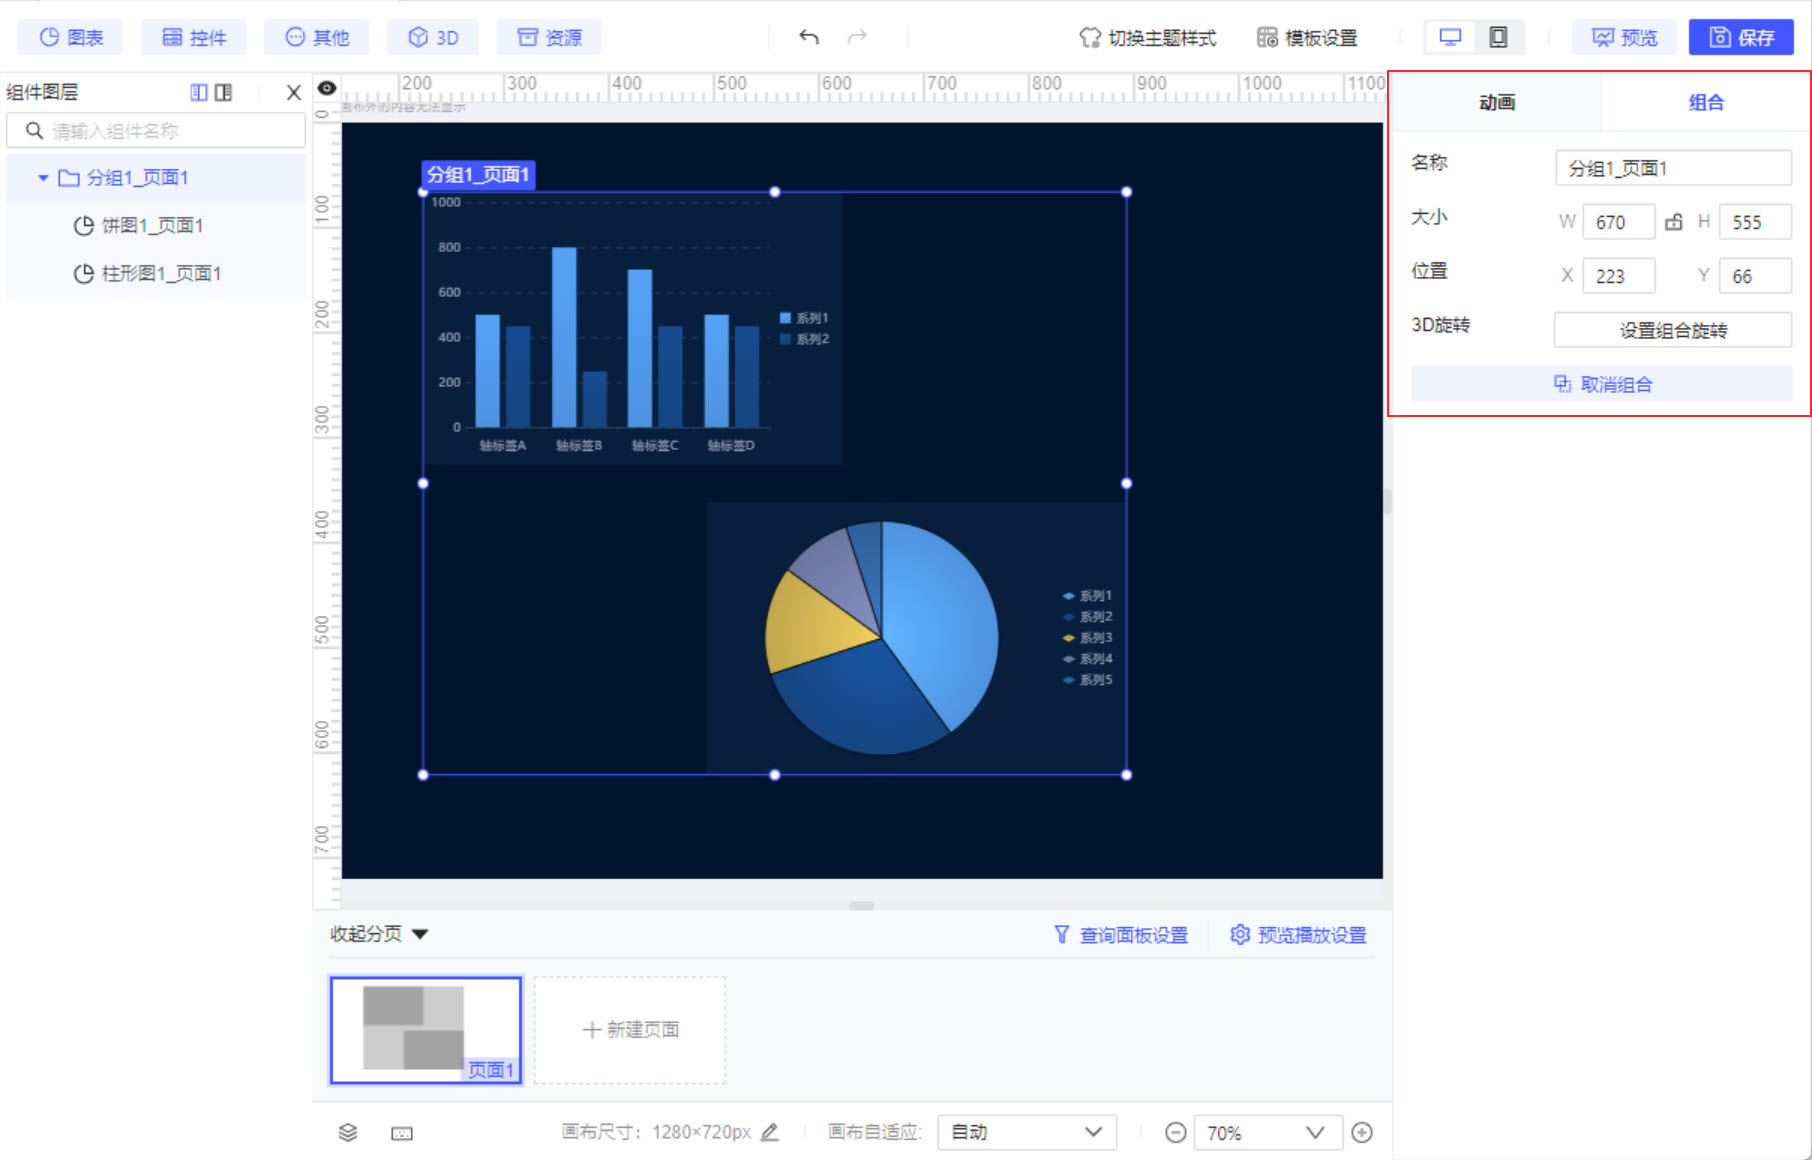Dock layer panel to left icon

(199, 92)
